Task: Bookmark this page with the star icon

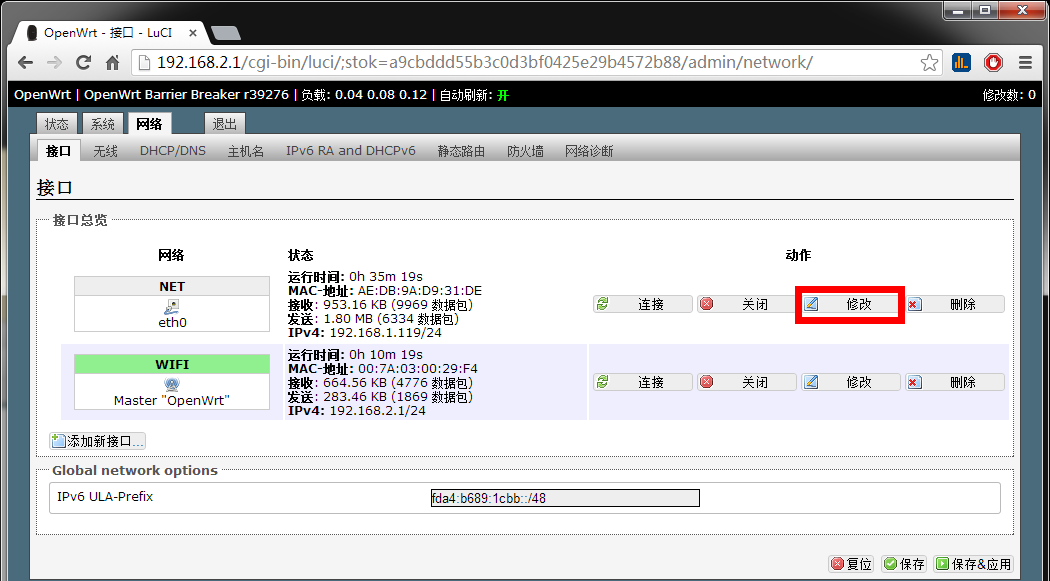Action: pos(929,63)
